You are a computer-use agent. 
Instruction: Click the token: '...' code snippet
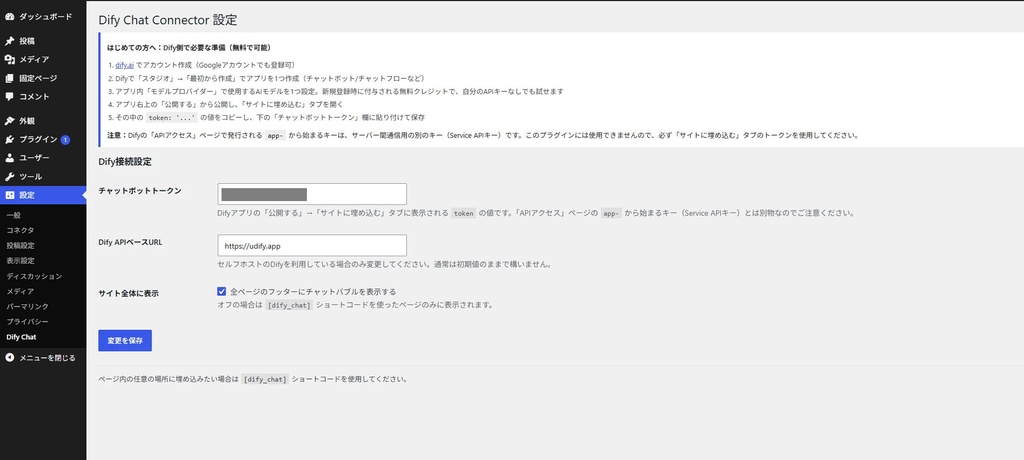click(x=171, y=118)
